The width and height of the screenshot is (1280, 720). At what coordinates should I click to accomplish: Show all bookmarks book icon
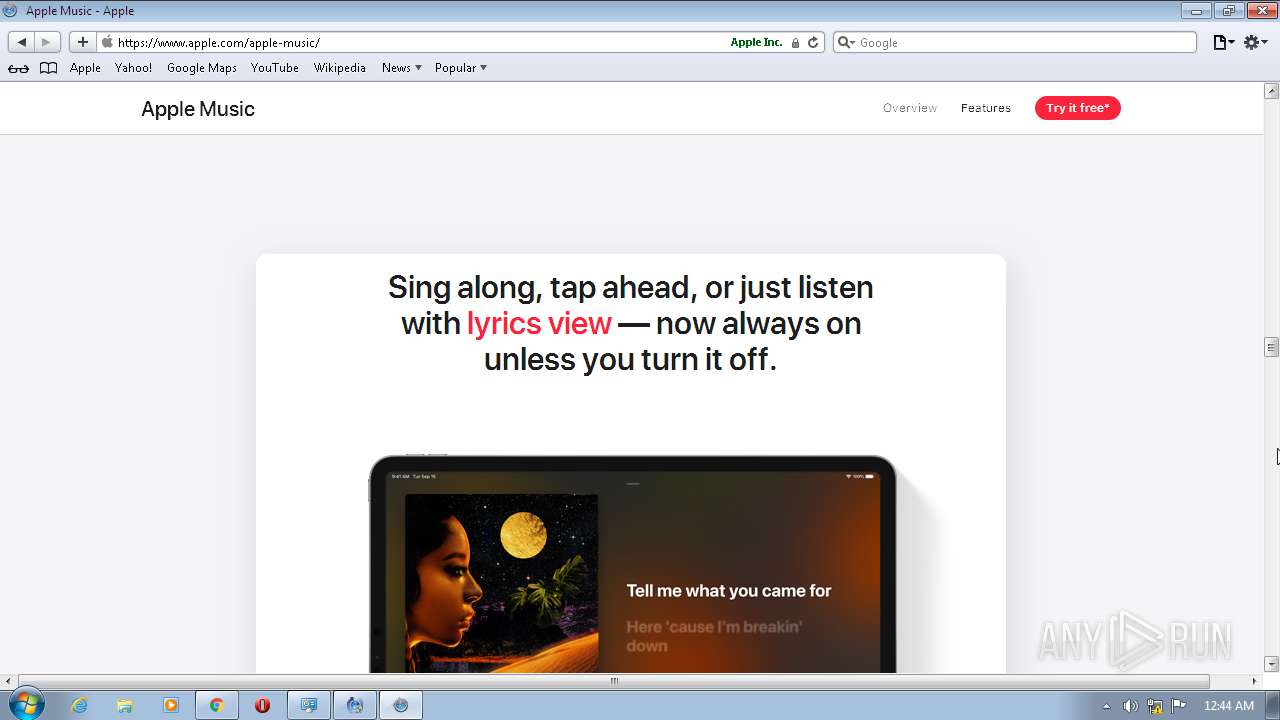point(48,68)
